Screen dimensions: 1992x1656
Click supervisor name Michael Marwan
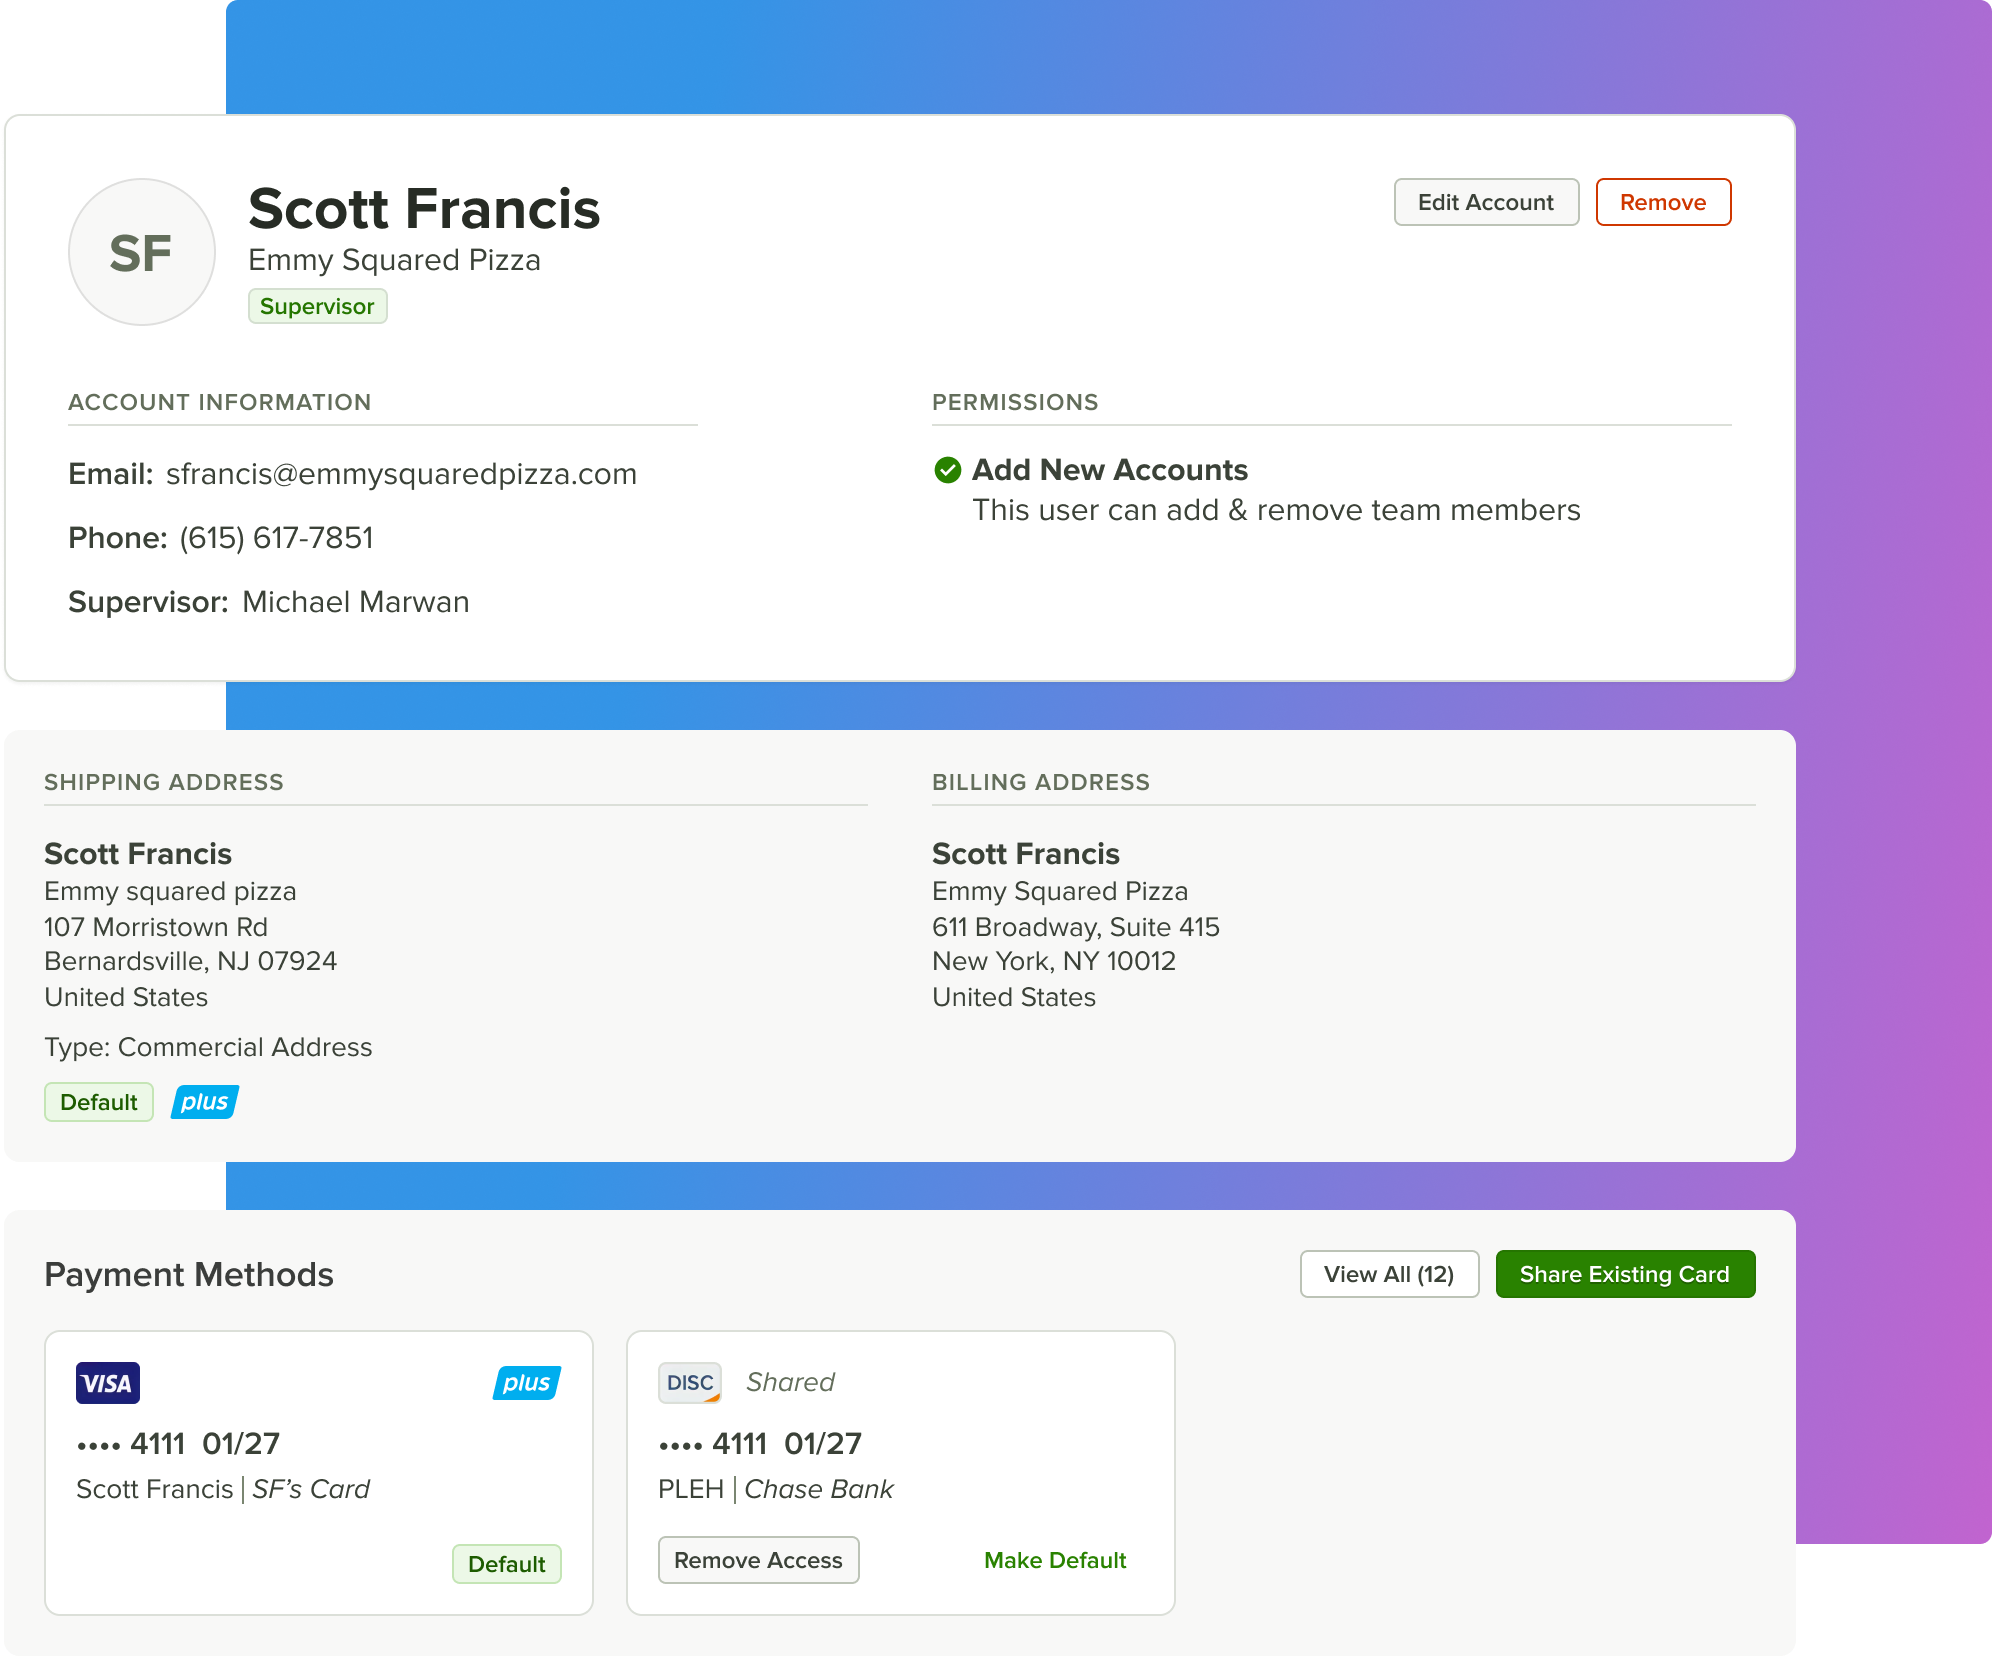click(x=355, y=602)
